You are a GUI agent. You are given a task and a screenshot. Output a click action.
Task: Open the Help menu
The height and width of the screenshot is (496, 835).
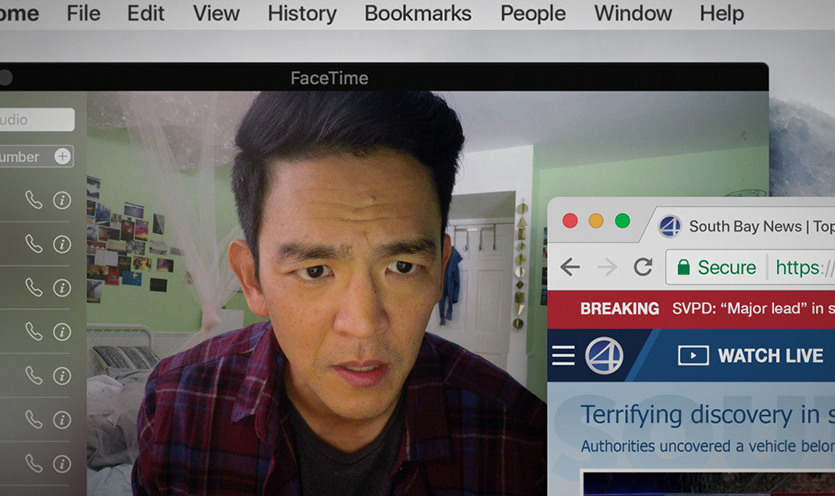[722, 14]
